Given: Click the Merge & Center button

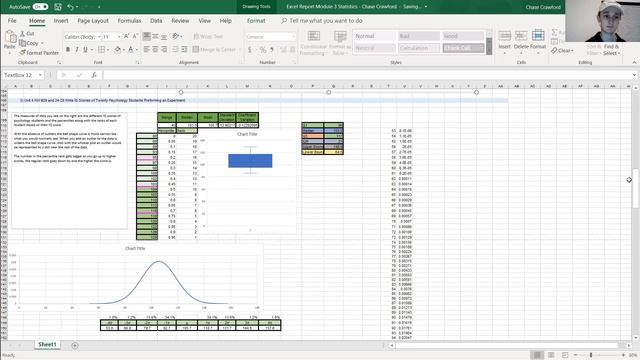Looking at the screenshot, I should point(214,49).
